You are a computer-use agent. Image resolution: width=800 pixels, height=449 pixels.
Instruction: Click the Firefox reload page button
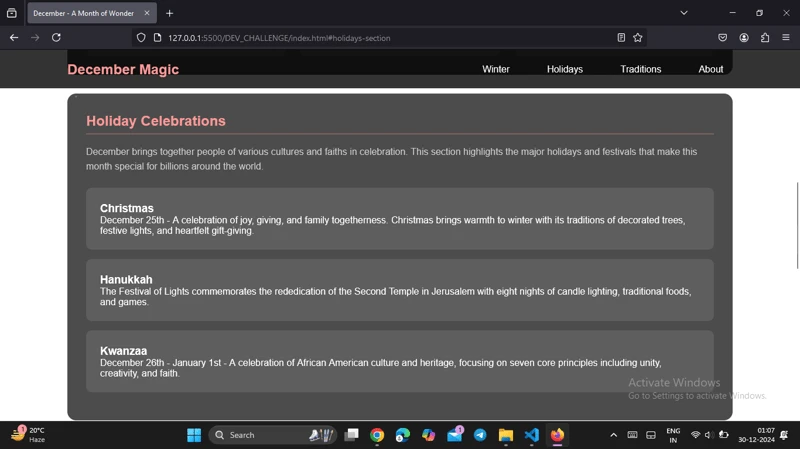pos(56,38)
